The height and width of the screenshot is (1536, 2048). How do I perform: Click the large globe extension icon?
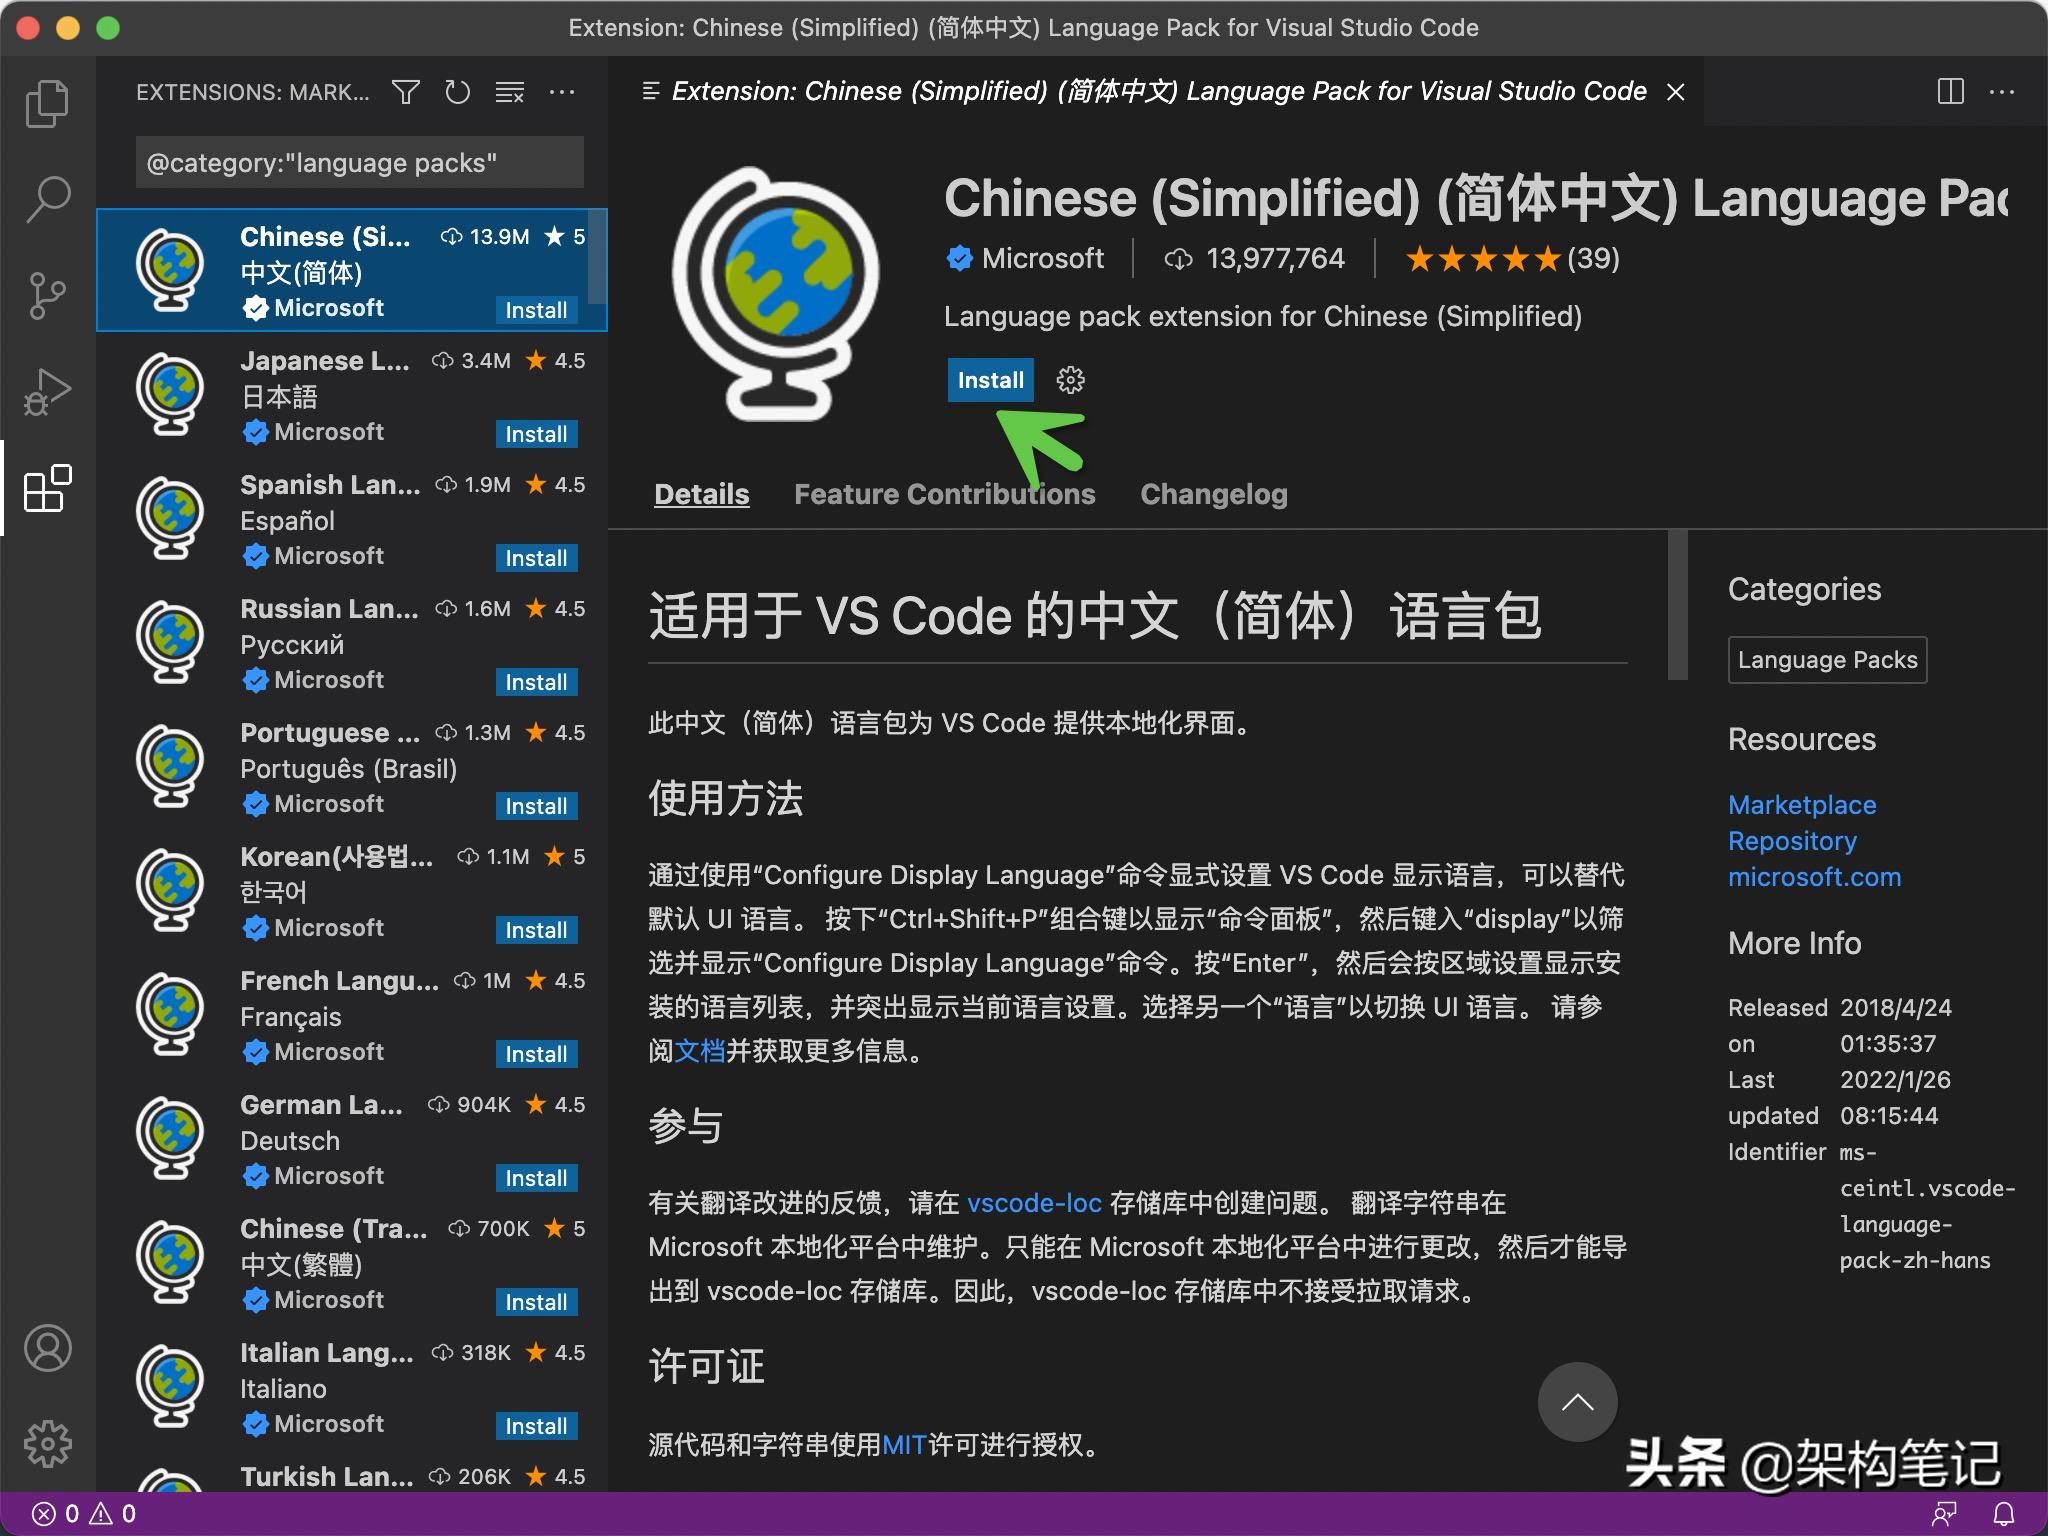click(776, 294)
